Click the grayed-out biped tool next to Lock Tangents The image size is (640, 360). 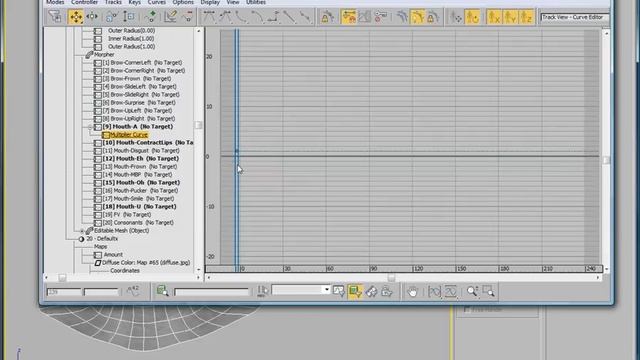pos(456,17)
